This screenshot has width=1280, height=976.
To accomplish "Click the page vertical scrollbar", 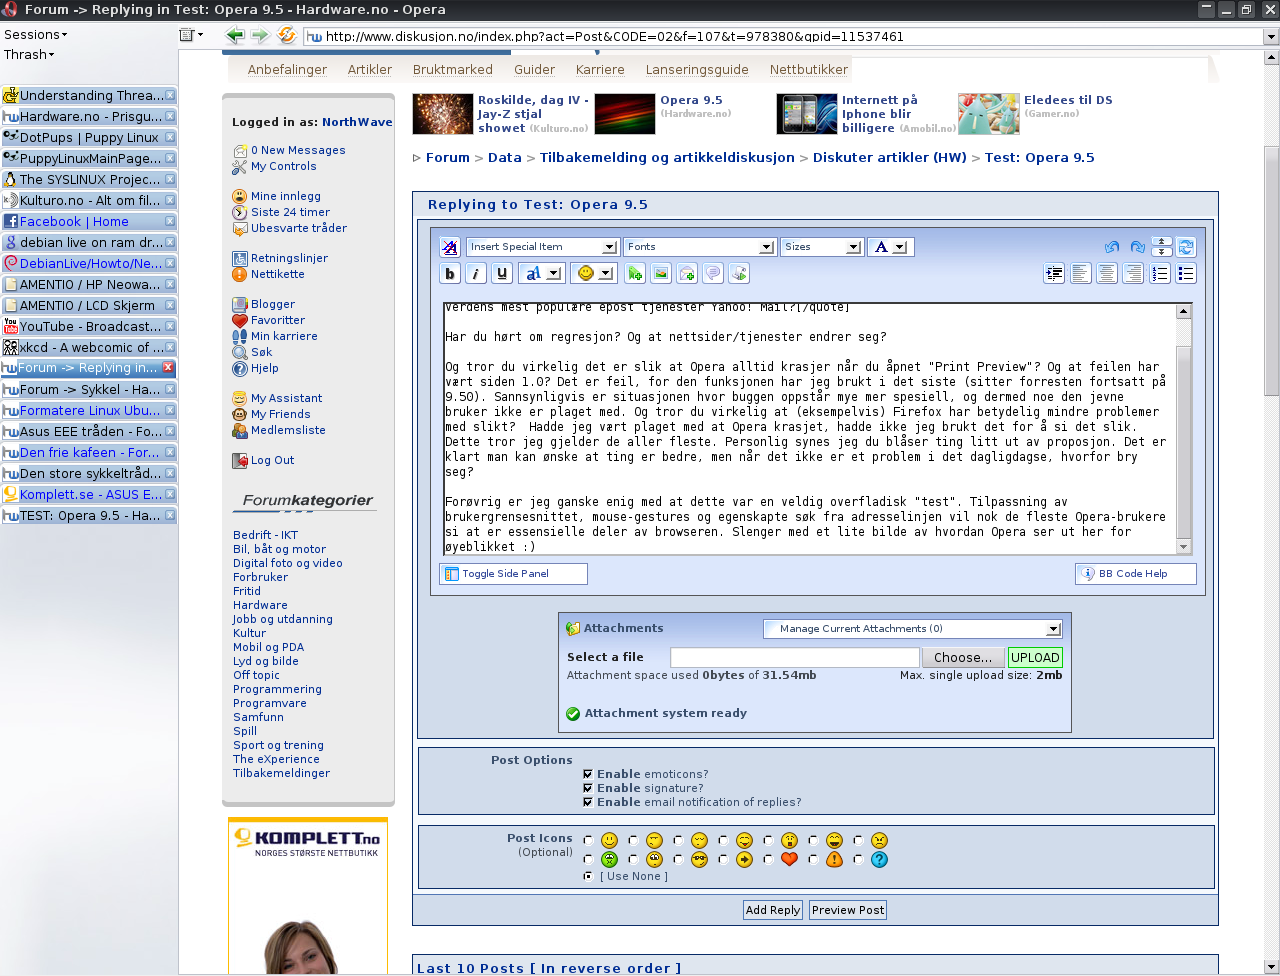I will 1272,510.
